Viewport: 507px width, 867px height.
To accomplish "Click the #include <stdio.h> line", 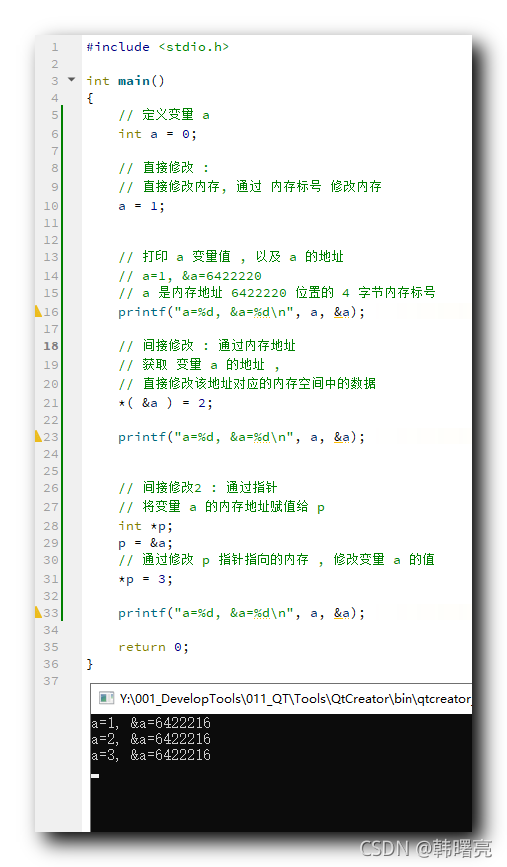I will pos(158,47).
